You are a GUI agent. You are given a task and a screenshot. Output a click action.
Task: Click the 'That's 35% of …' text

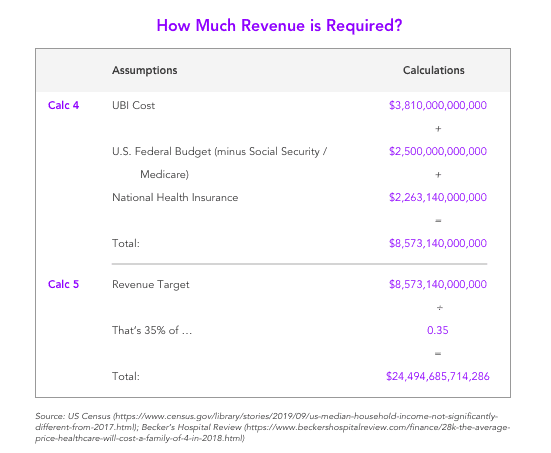point(152,330)
